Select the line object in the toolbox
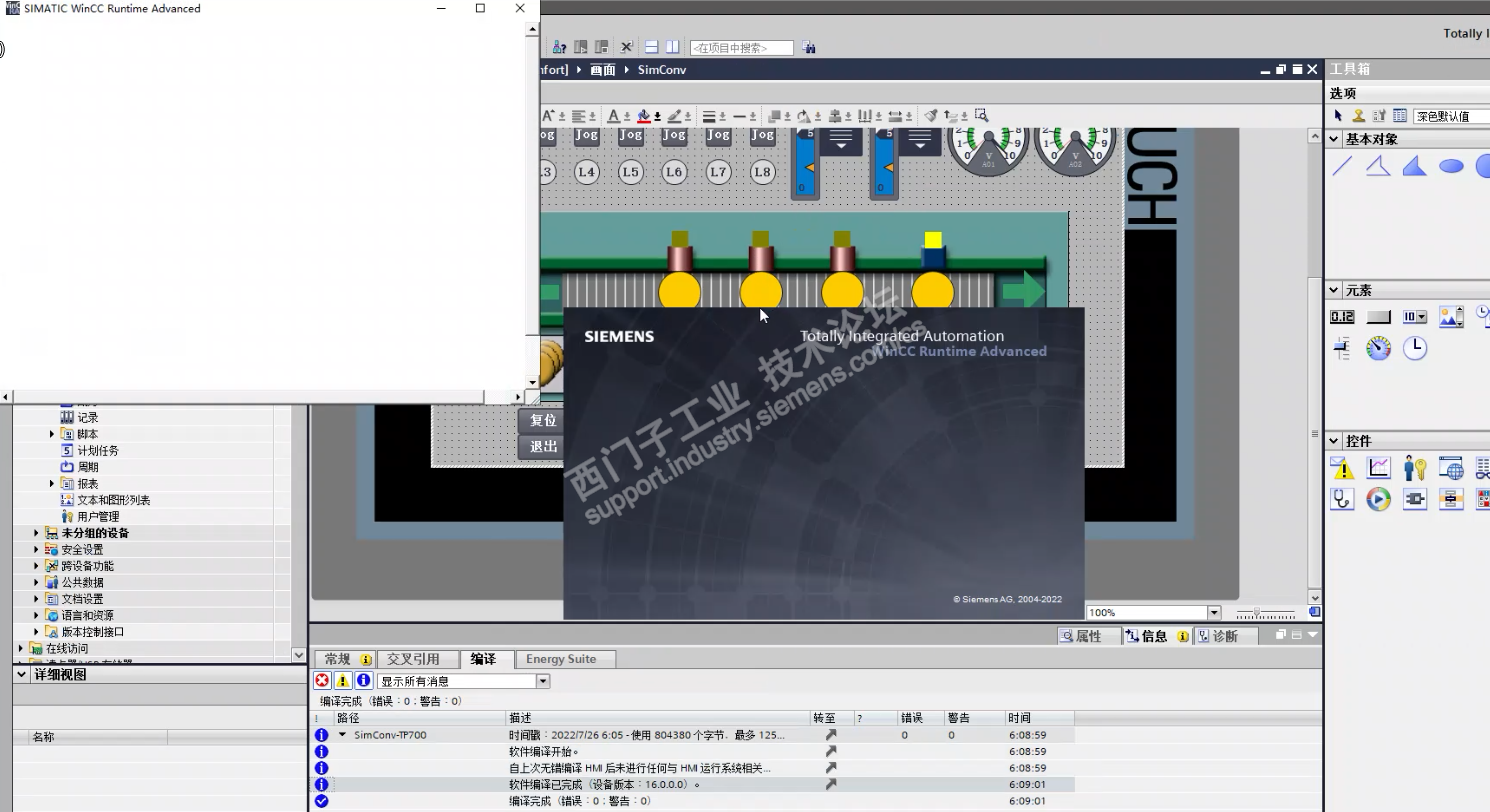Image resolution: width=1490 pixels, height=812 pixels. [x=1342, y=166]
